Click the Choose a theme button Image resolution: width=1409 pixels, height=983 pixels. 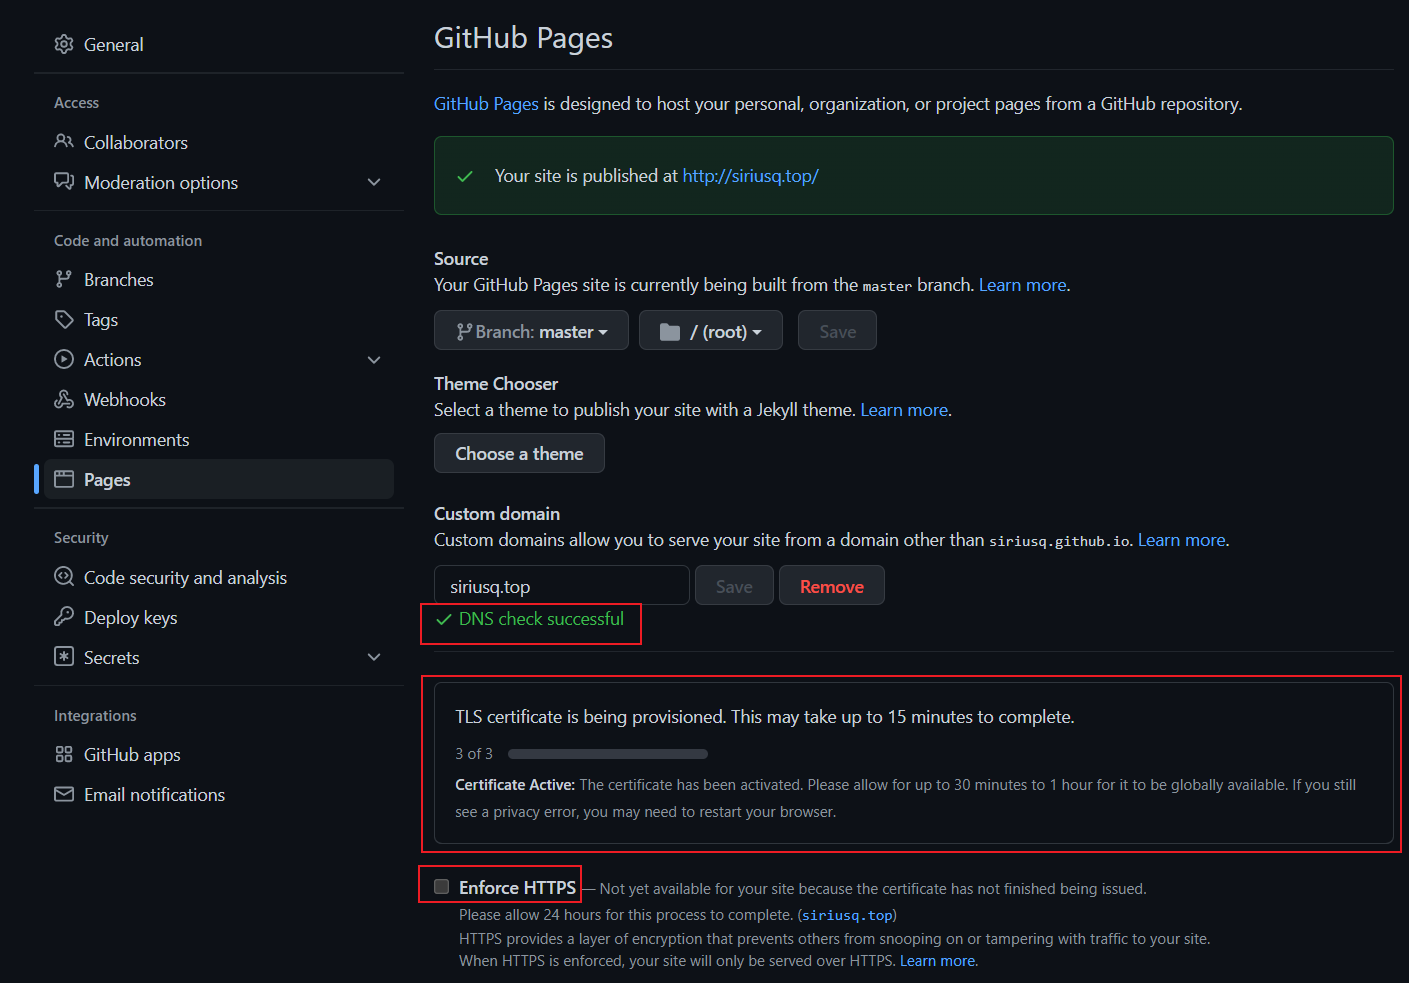[x=519, y=453]
